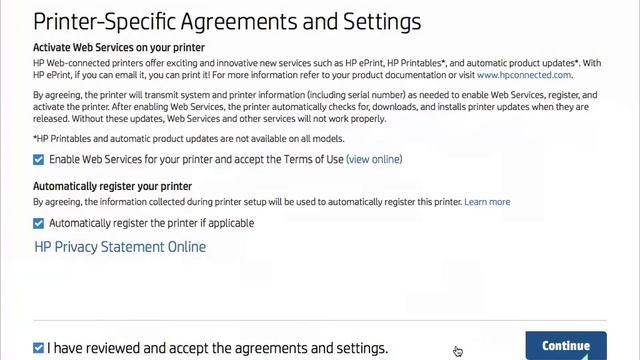Screen dimensions: 640x360
Task: Open HP Privacy Statement Online
Action: pyautogui.click(x=120, y=247)
